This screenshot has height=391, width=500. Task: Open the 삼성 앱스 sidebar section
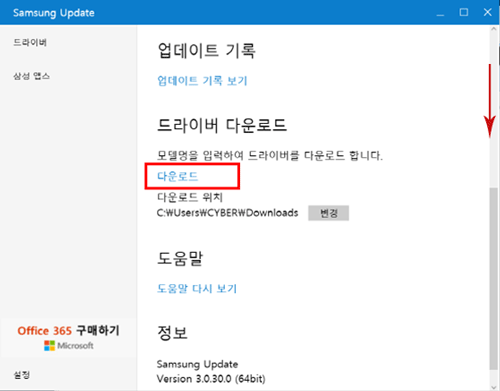tap(32, 76)
